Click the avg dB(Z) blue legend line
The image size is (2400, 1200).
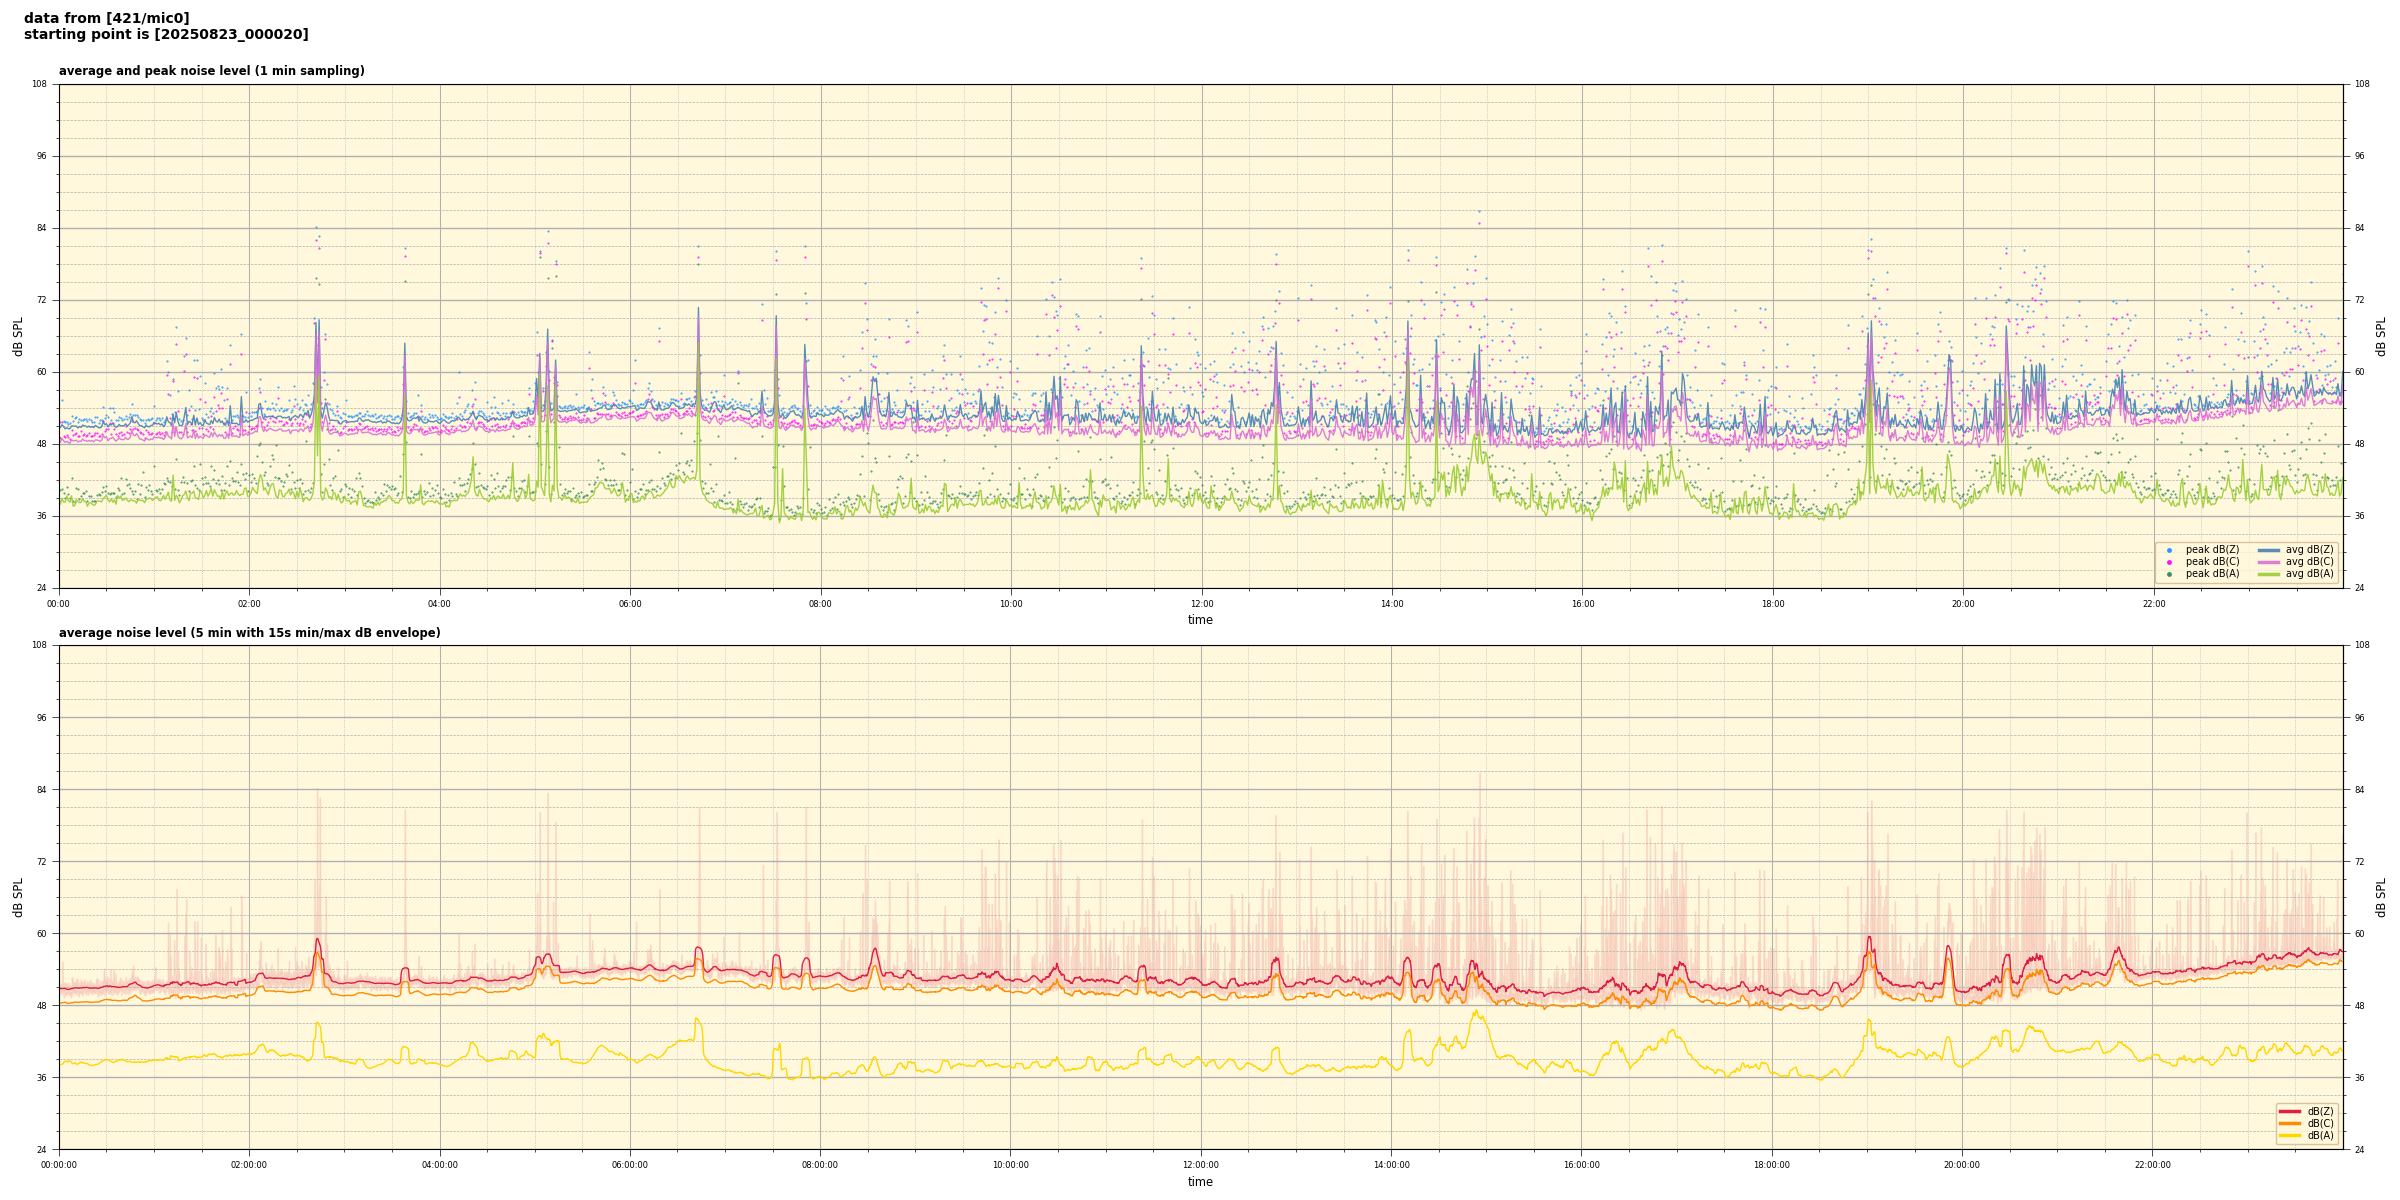tap(2269, 550)
